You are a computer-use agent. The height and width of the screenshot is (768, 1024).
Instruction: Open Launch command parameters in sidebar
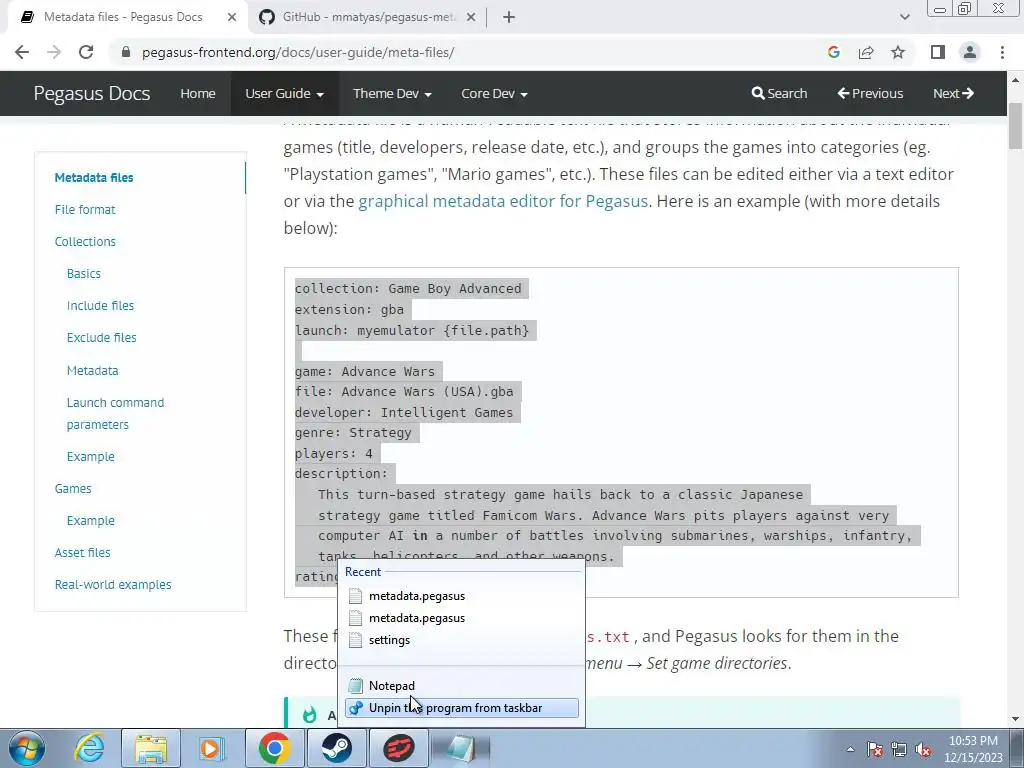click(115, 413)
